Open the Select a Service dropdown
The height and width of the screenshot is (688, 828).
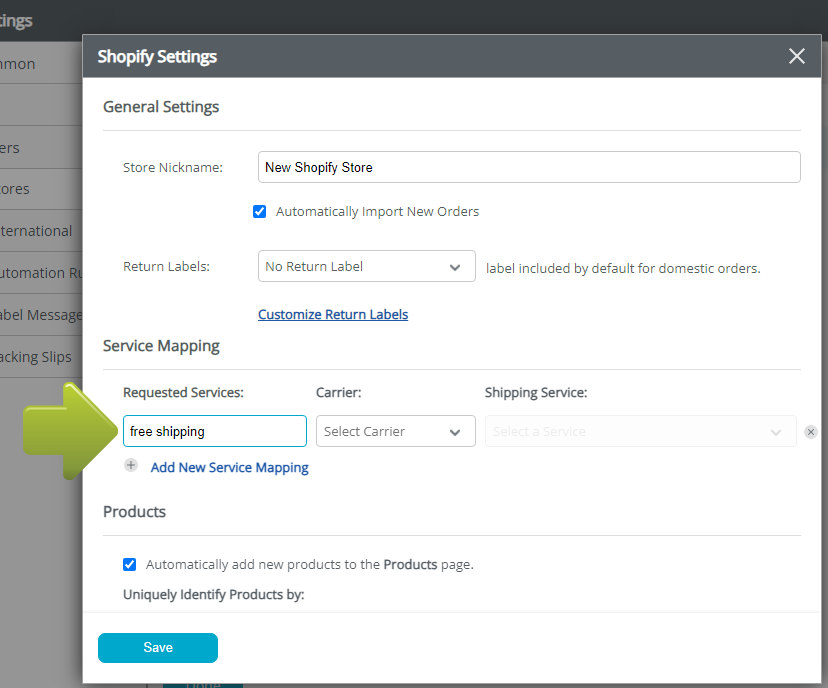[641, 431]
